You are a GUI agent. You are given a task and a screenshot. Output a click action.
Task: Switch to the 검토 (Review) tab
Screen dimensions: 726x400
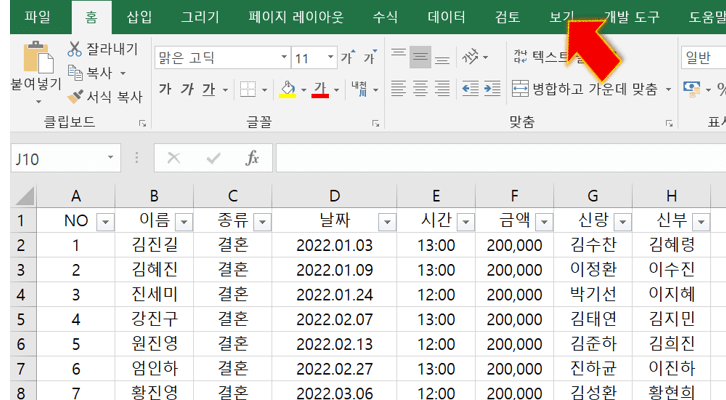[x=507, y=17]
